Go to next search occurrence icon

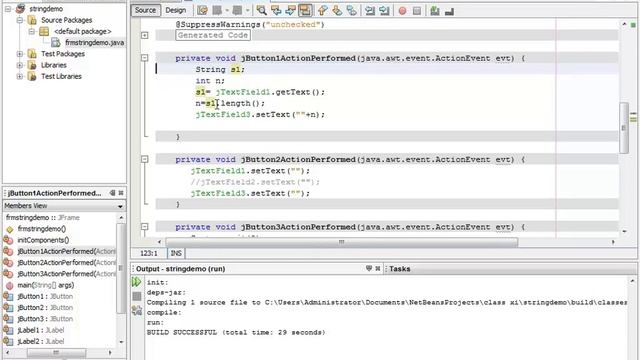(x=291, y=11)
